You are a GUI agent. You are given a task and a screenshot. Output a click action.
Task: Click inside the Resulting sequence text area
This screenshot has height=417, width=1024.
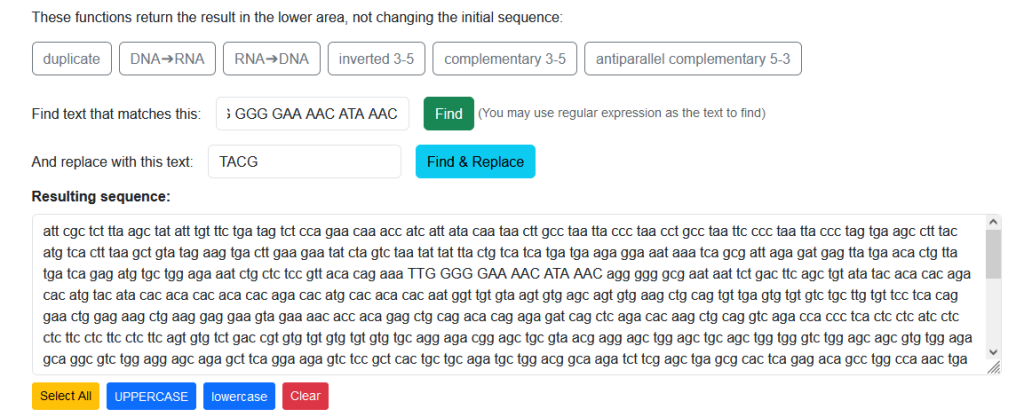[x=509, y=294]
